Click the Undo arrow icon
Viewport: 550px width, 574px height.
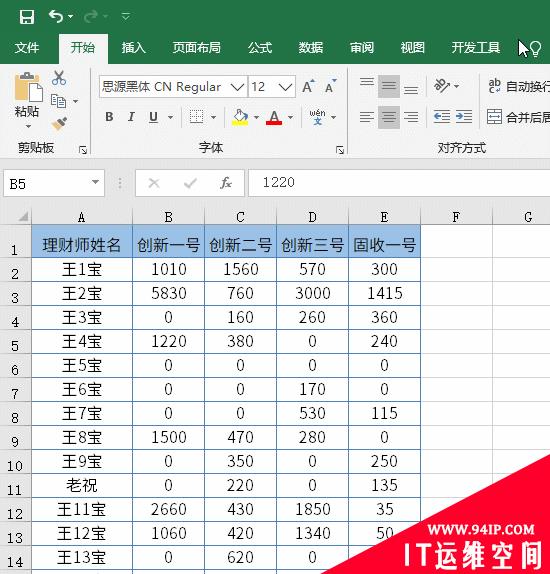pos(56,16)
